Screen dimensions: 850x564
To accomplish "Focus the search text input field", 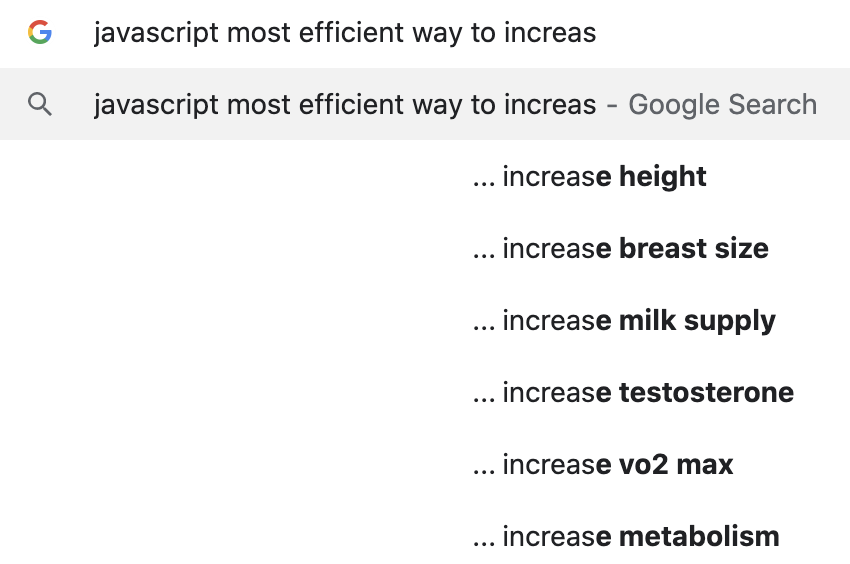I will (425, 33).
